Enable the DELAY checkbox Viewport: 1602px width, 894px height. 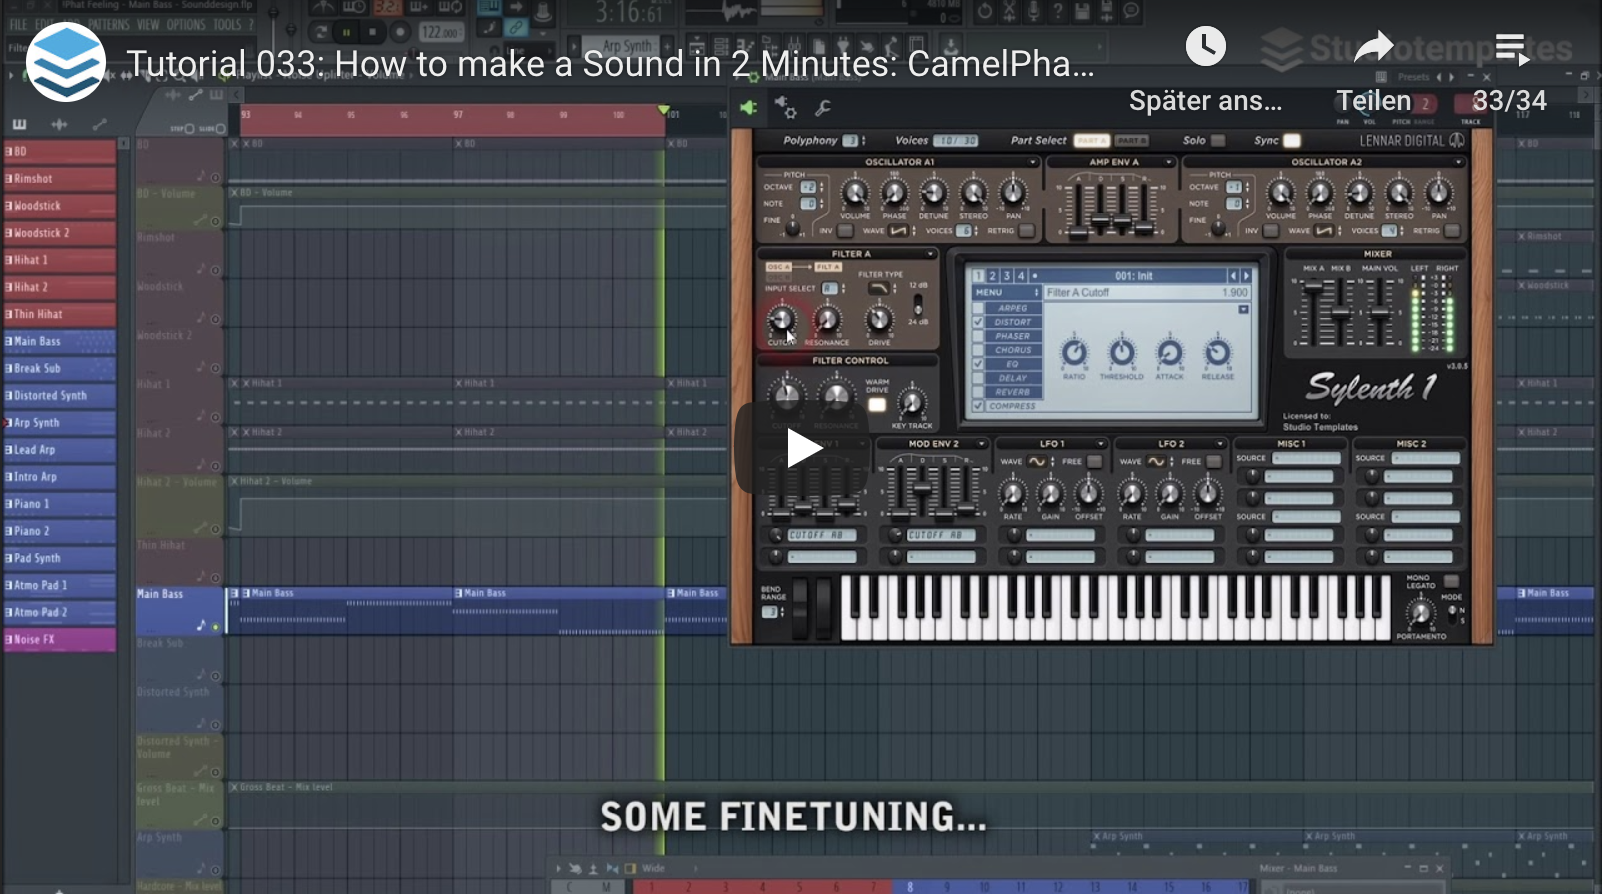[978, 378]
